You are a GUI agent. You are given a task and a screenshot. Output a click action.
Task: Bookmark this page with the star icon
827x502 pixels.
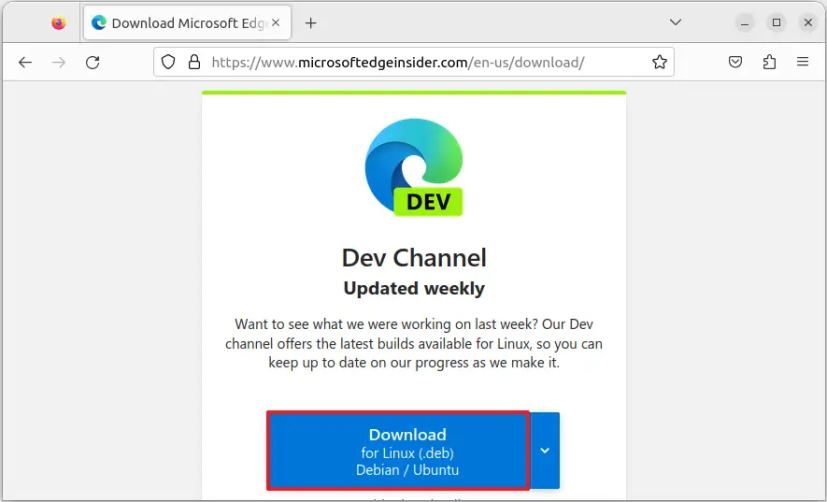tap(659, 62)
